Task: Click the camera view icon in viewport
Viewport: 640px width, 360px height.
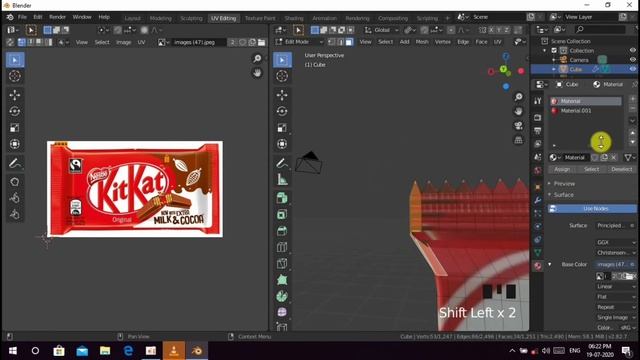Action: pos(518,125)
